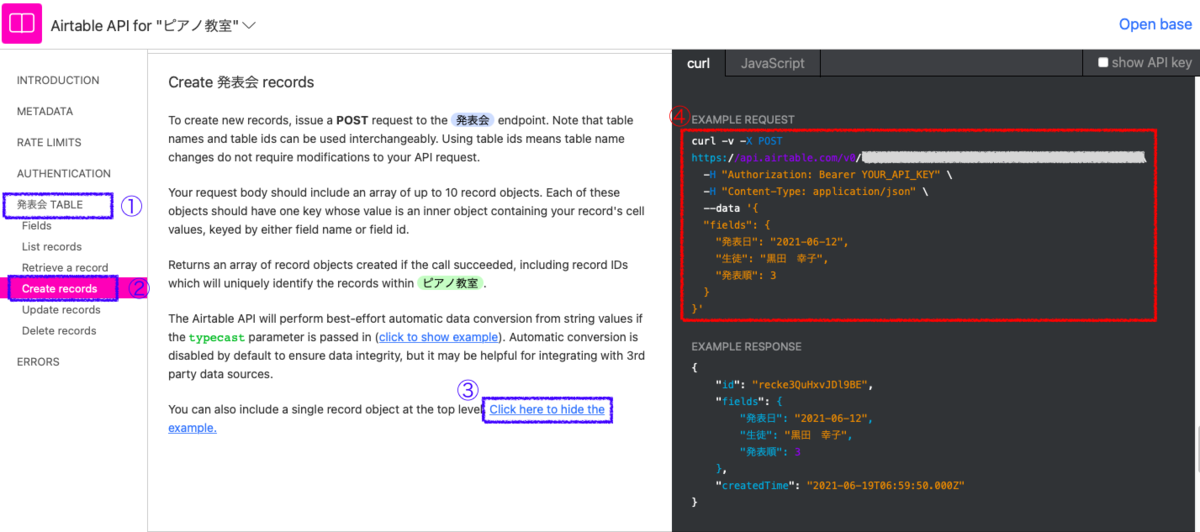Open the "Open base" link
1200x532 pixels.
click(x=1155, y=24)
